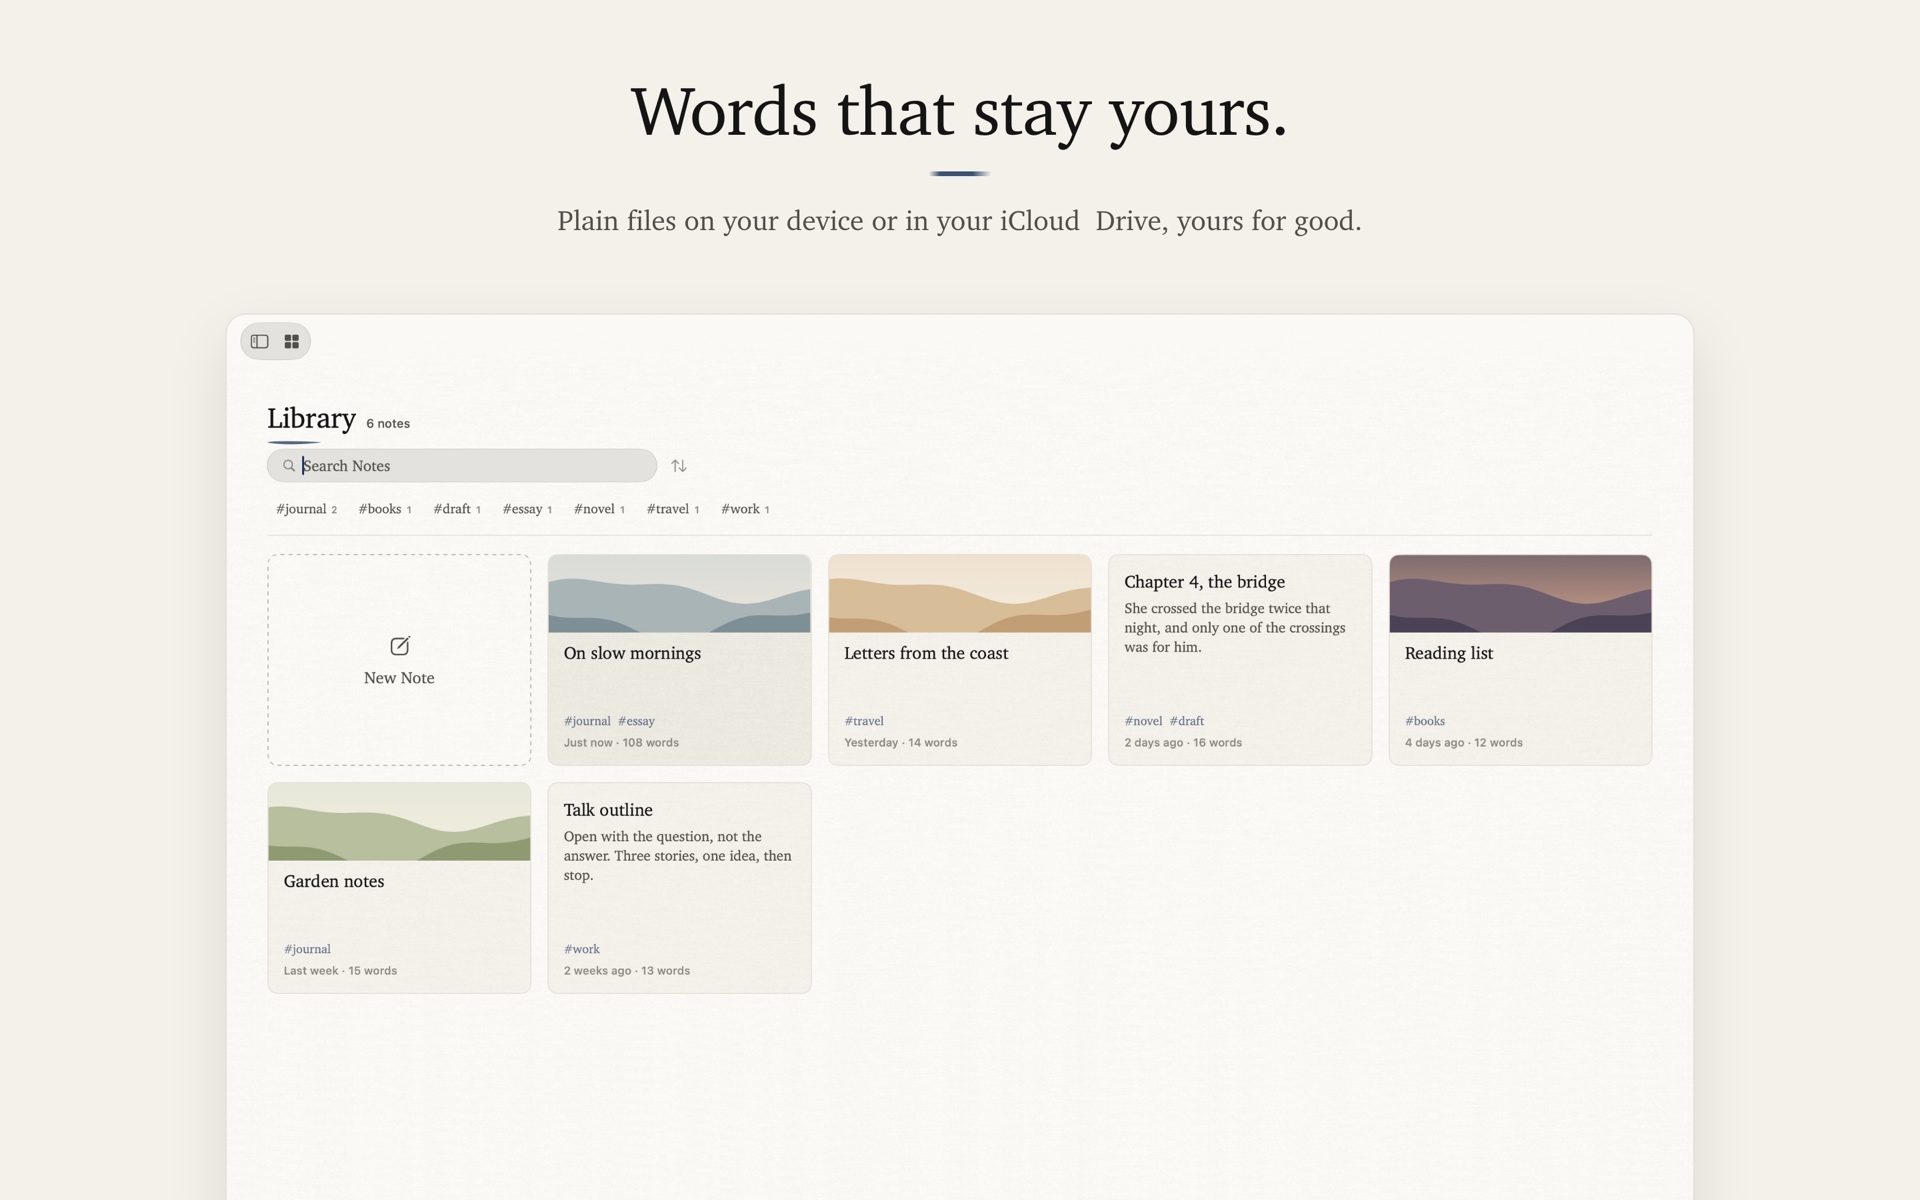The height and width of the screenshot is (1200, 1920).
Task: Filter by #novel tag in tag bar
Action: tap(599, 509)
